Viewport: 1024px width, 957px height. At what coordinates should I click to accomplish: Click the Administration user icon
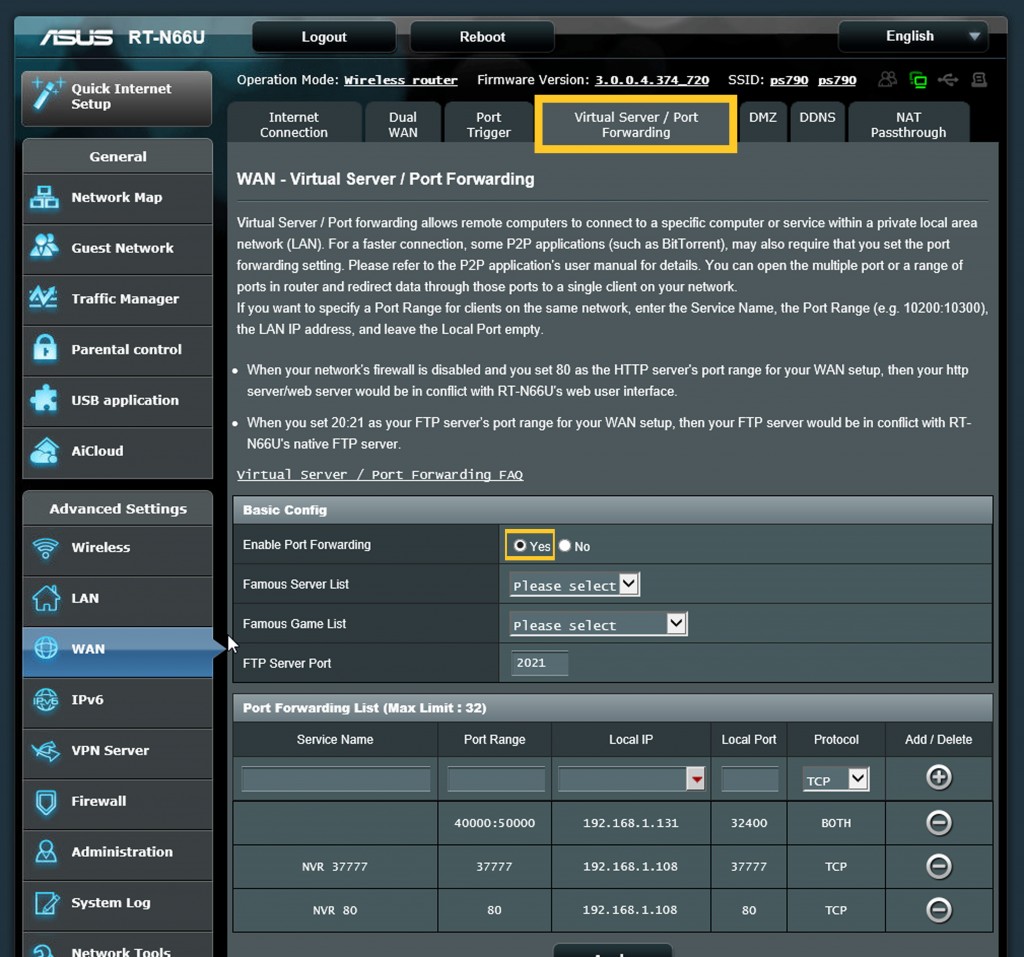46,852
